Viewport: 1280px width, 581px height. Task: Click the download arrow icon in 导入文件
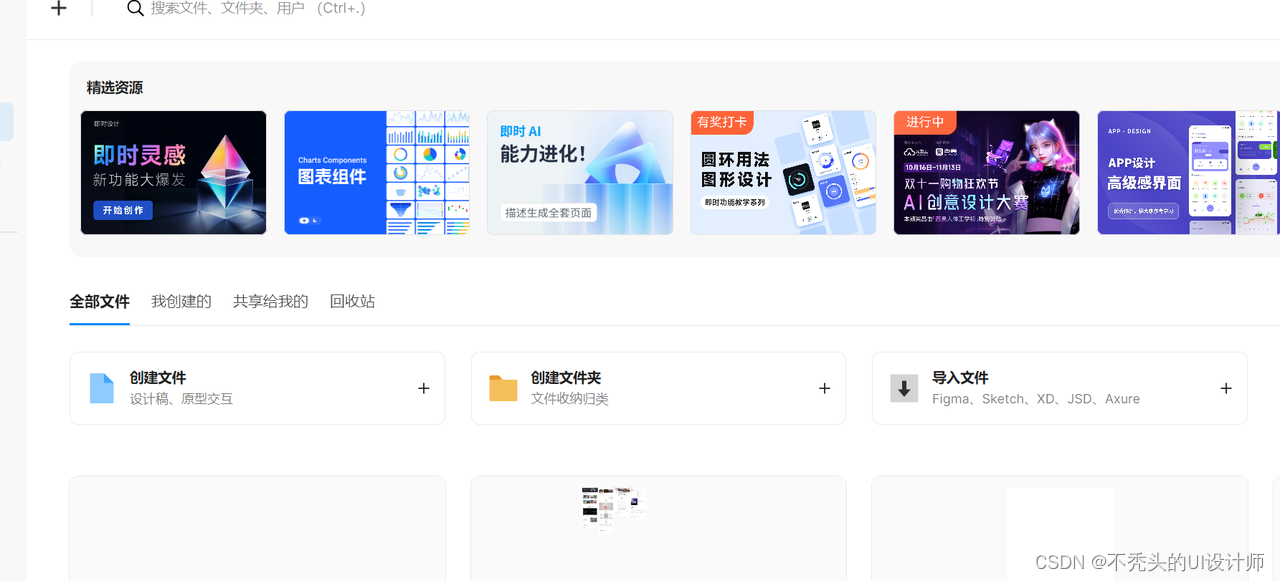(x=904, y=388)
